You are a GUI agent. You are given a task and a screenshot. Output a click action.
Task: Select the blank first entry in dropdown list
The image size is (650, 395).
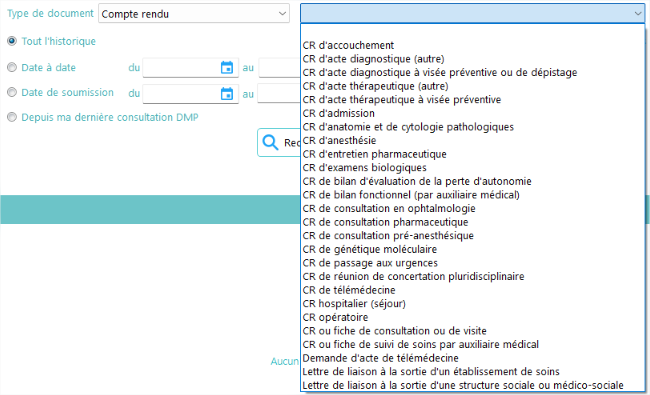473,32
